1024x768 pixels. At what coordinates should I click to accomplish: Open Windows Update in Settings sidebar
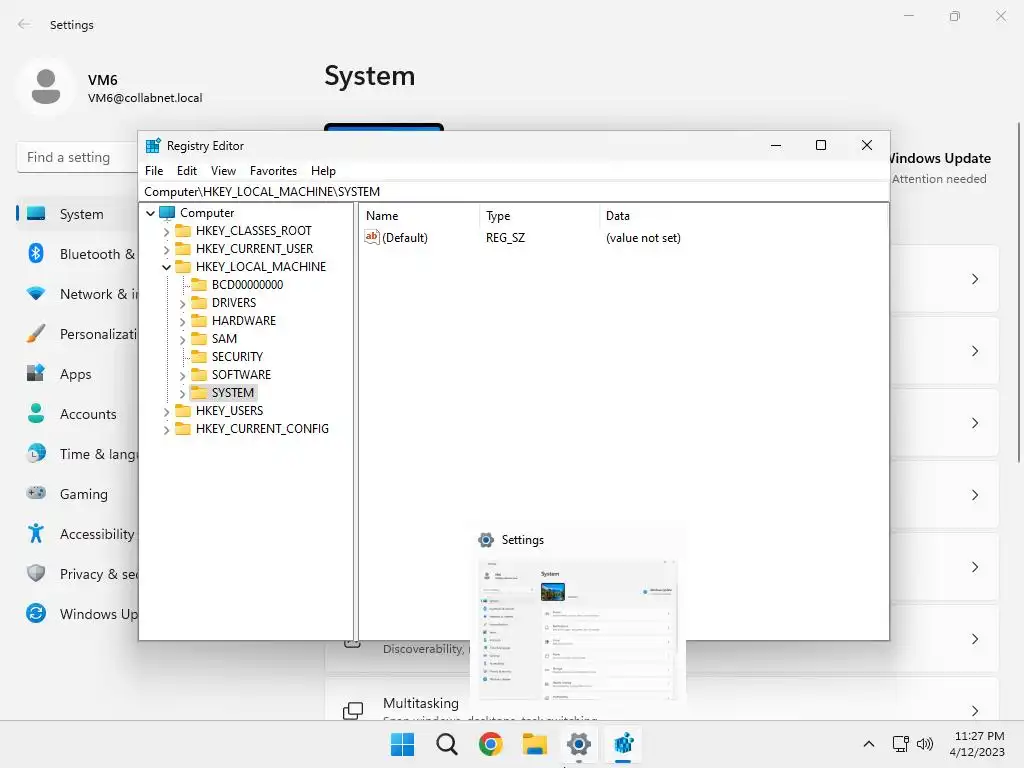[x=77, y=614]
